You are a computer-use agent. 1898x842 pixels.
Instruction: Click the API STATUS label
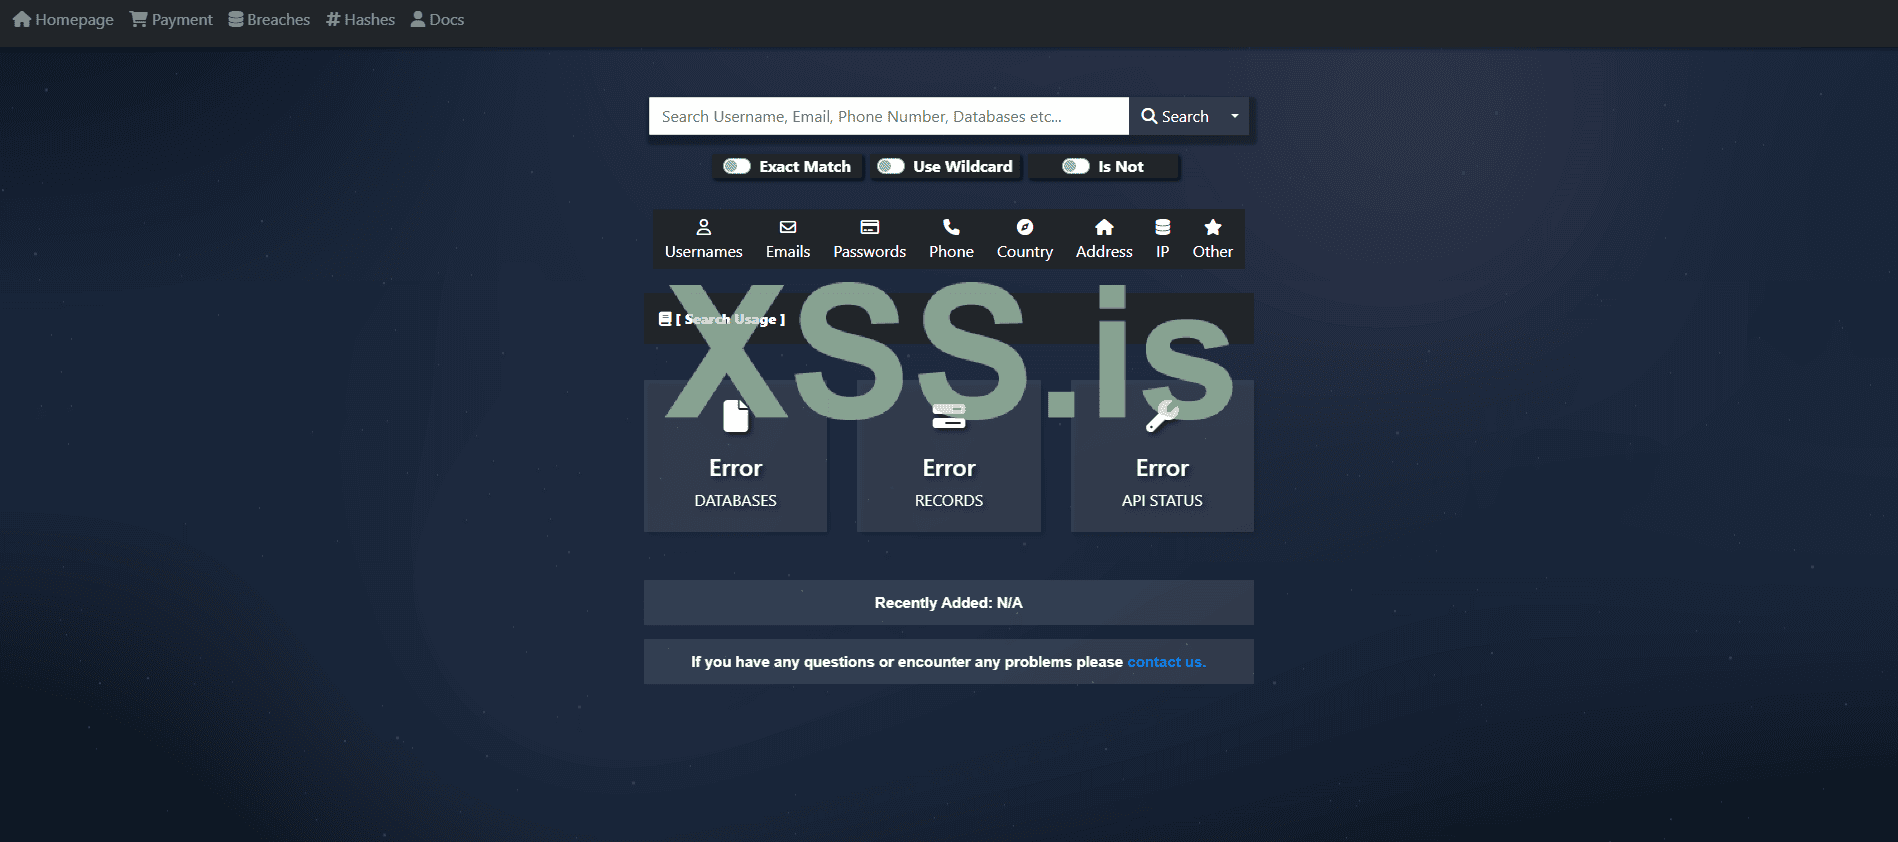[x=1162, y=500]
